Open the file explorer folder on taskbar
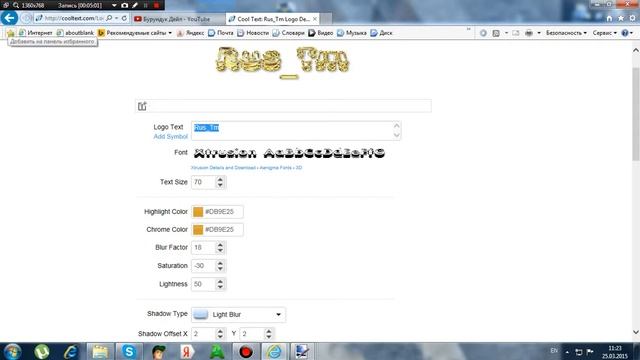640x360 pixels. tap(100, 351)
